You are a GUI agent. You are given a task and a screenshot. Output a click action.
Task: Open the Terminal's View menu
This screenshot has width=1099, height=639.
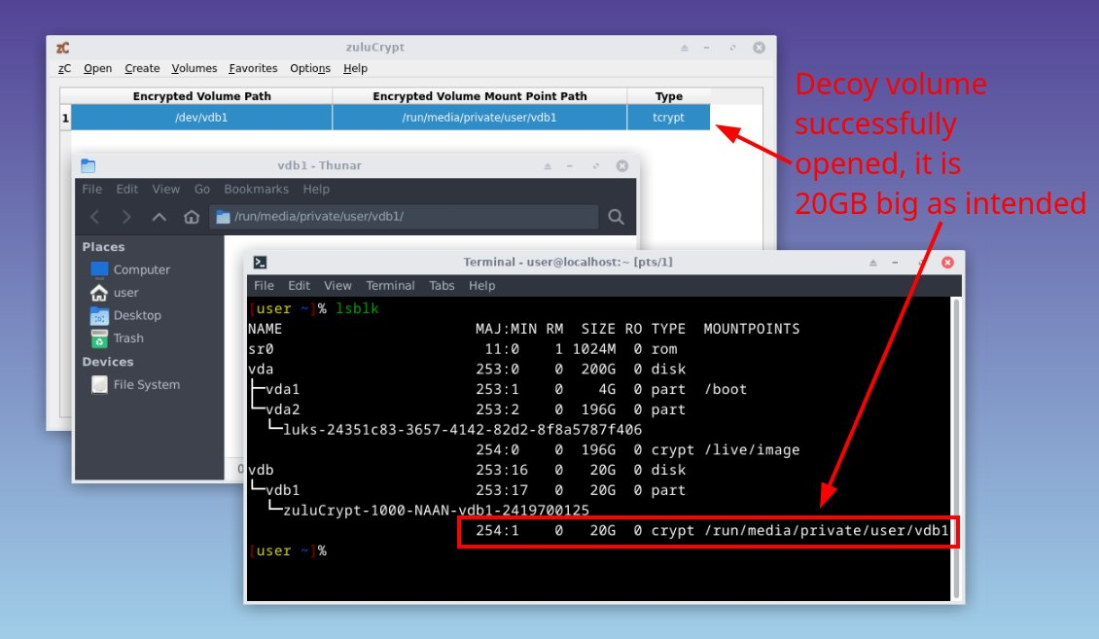[338, 286]
